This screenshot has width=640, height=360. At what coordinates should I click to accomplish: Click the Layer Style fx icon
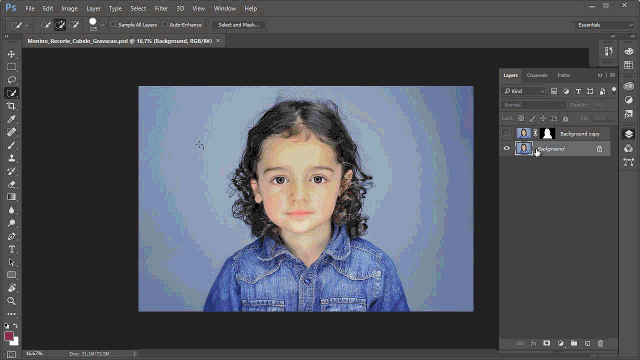click(x=533, y=344)
